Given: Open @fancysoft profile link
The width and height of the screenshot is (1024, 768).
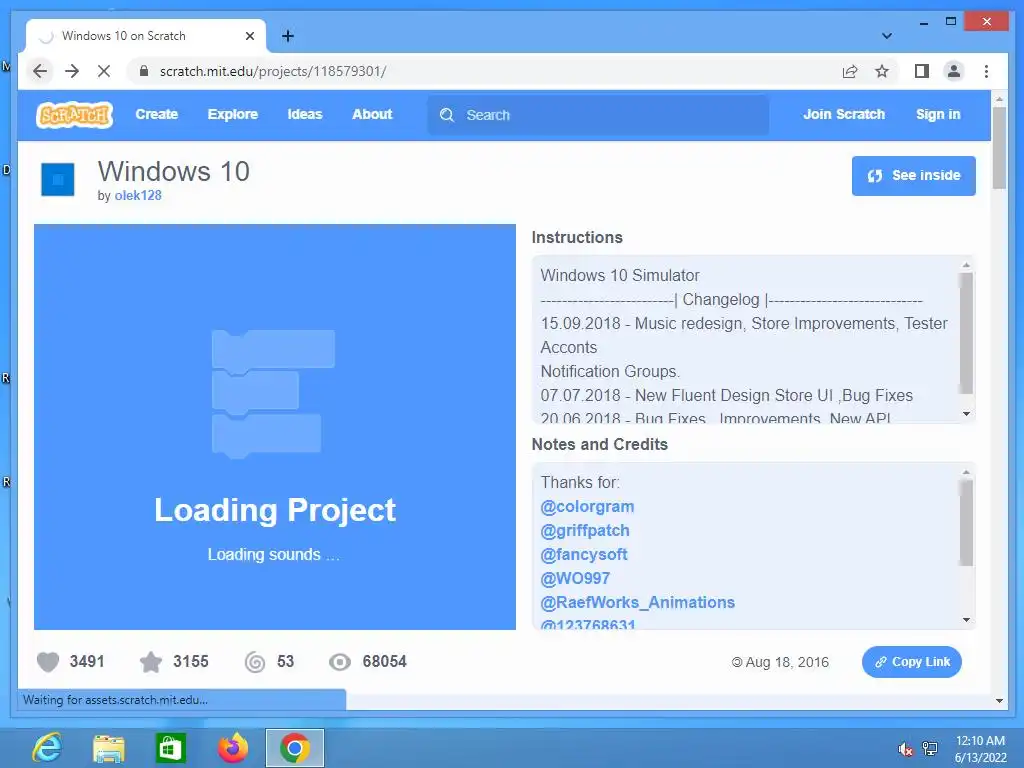Looking at the screenshot, I should point(584,554).
